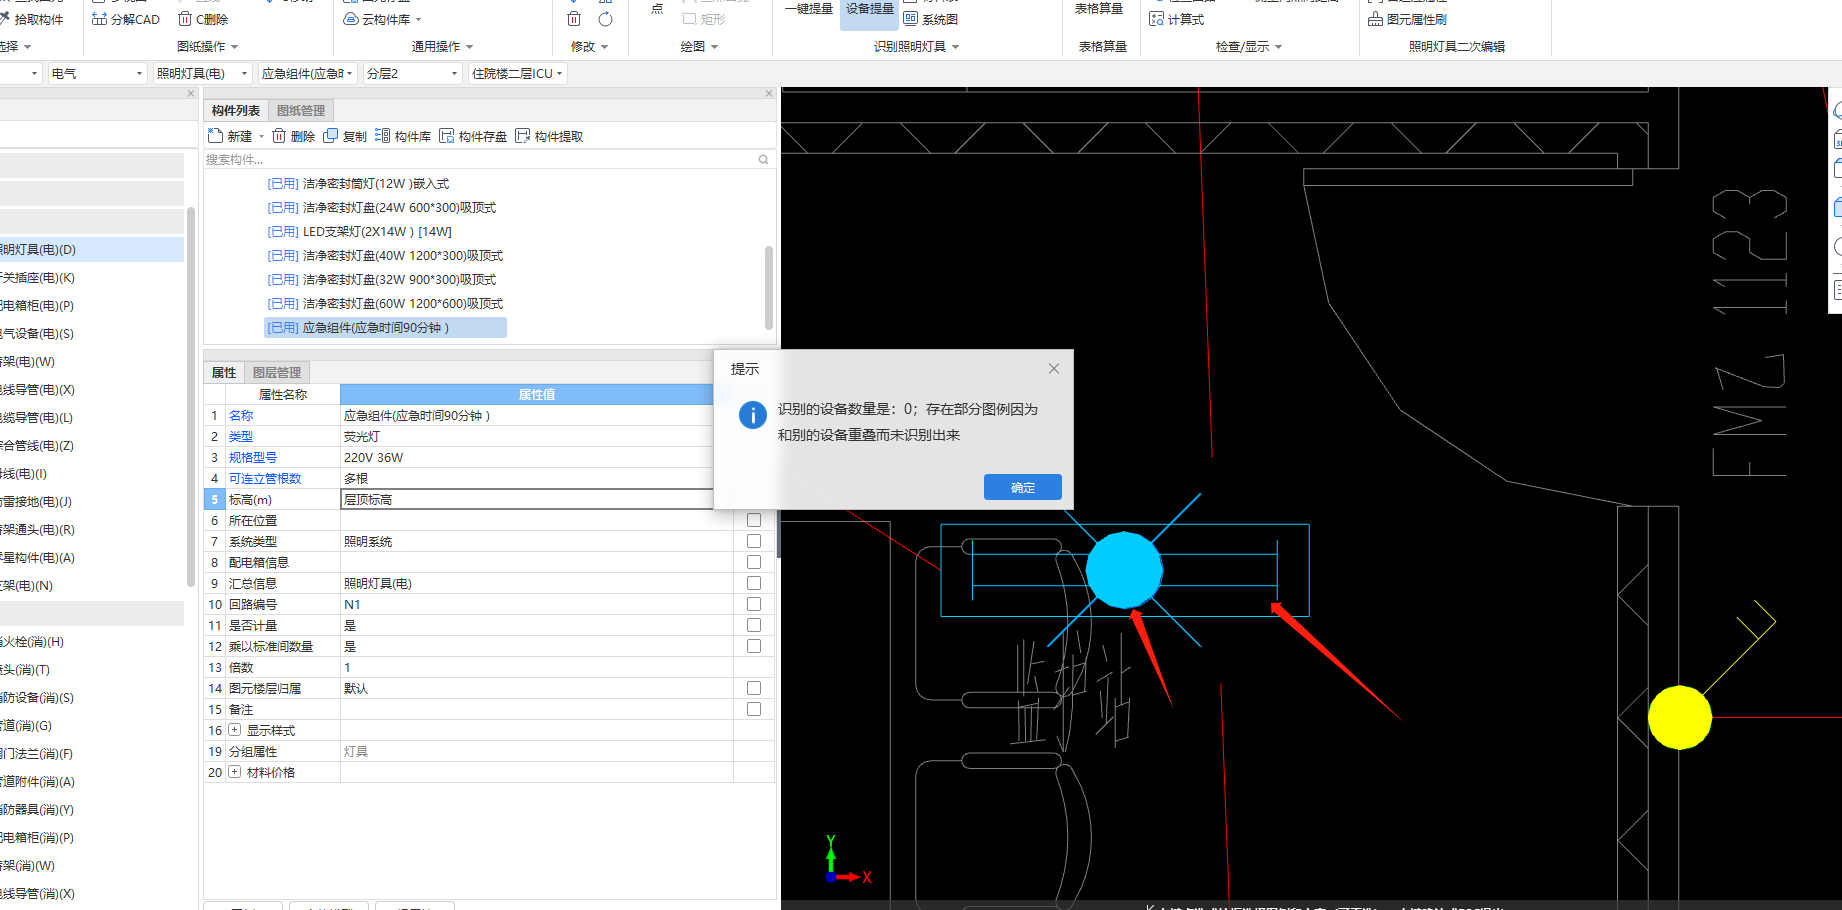Click the 可连立管根数 property link
Viewport: 1842px width, 910px height.
point(265,478)
